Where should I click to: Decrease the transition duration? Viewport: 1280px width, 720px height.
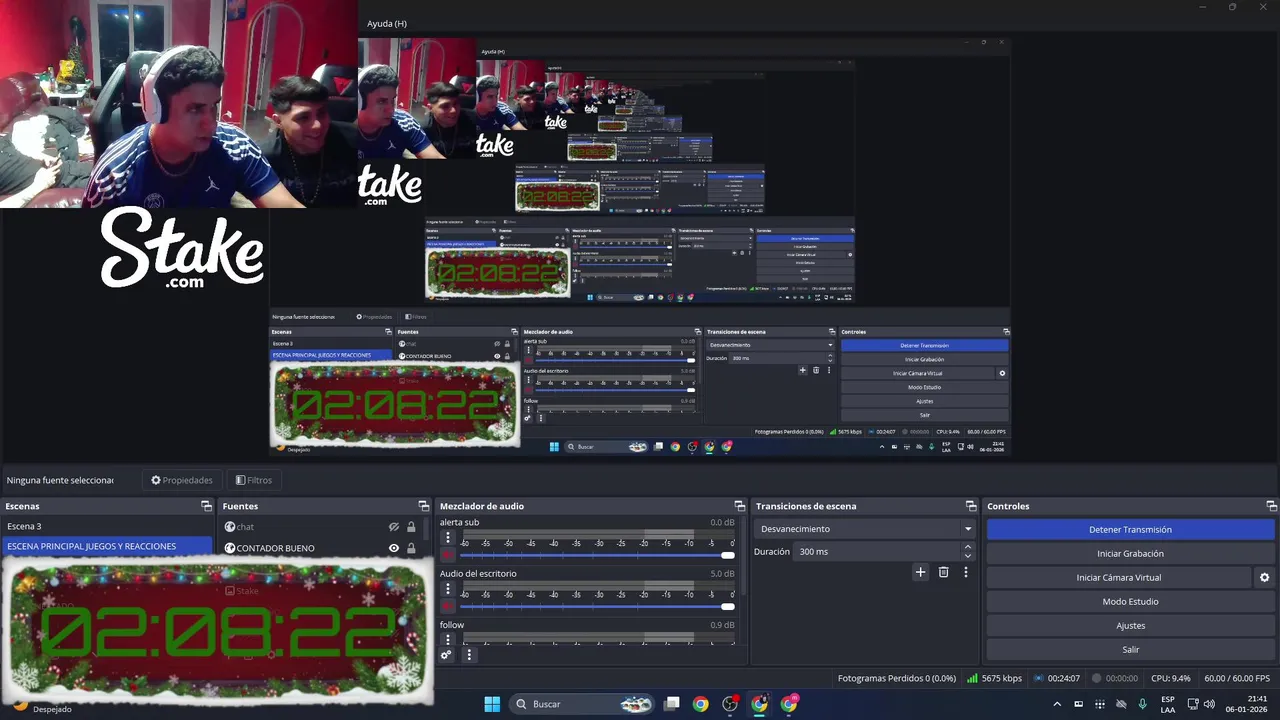(967, 556)
